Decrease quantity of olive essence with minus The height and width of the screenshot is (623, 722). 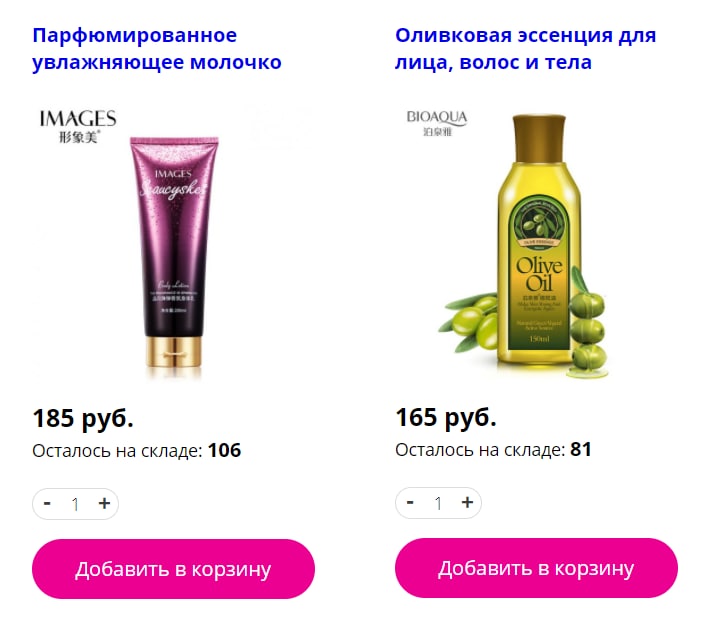410,502
